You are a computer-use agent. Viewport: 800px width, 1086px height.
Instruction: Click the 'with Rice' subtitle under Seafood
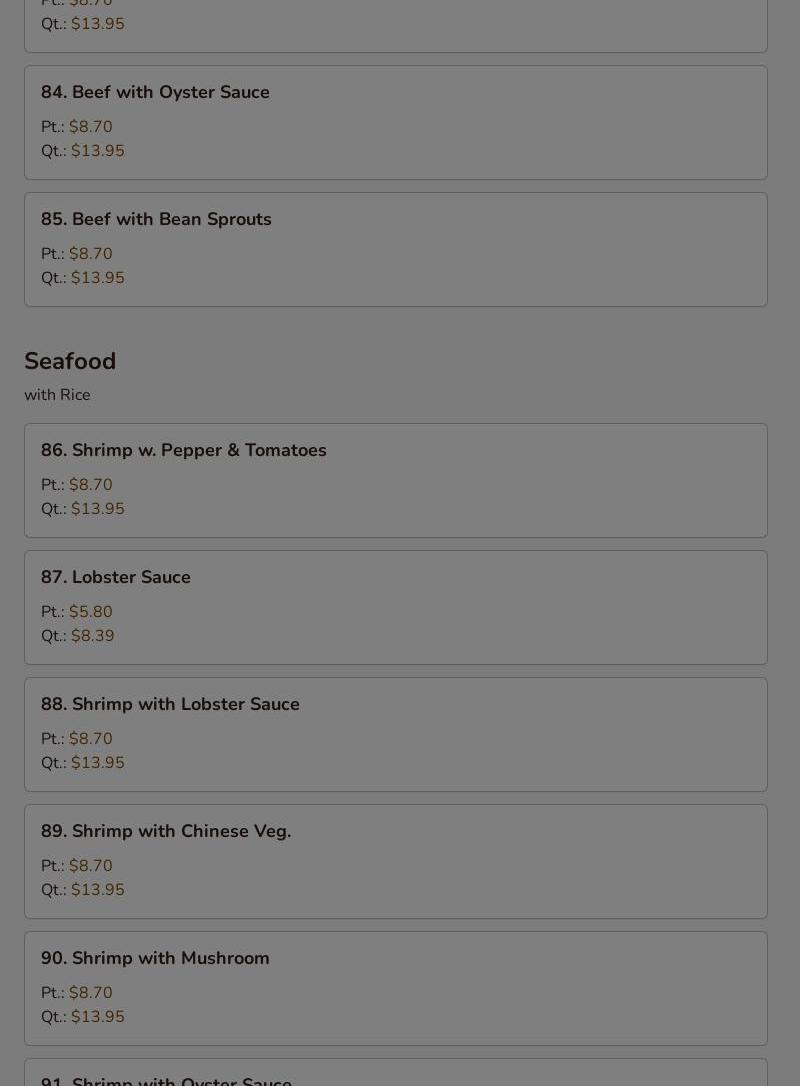tap(57, 395)
